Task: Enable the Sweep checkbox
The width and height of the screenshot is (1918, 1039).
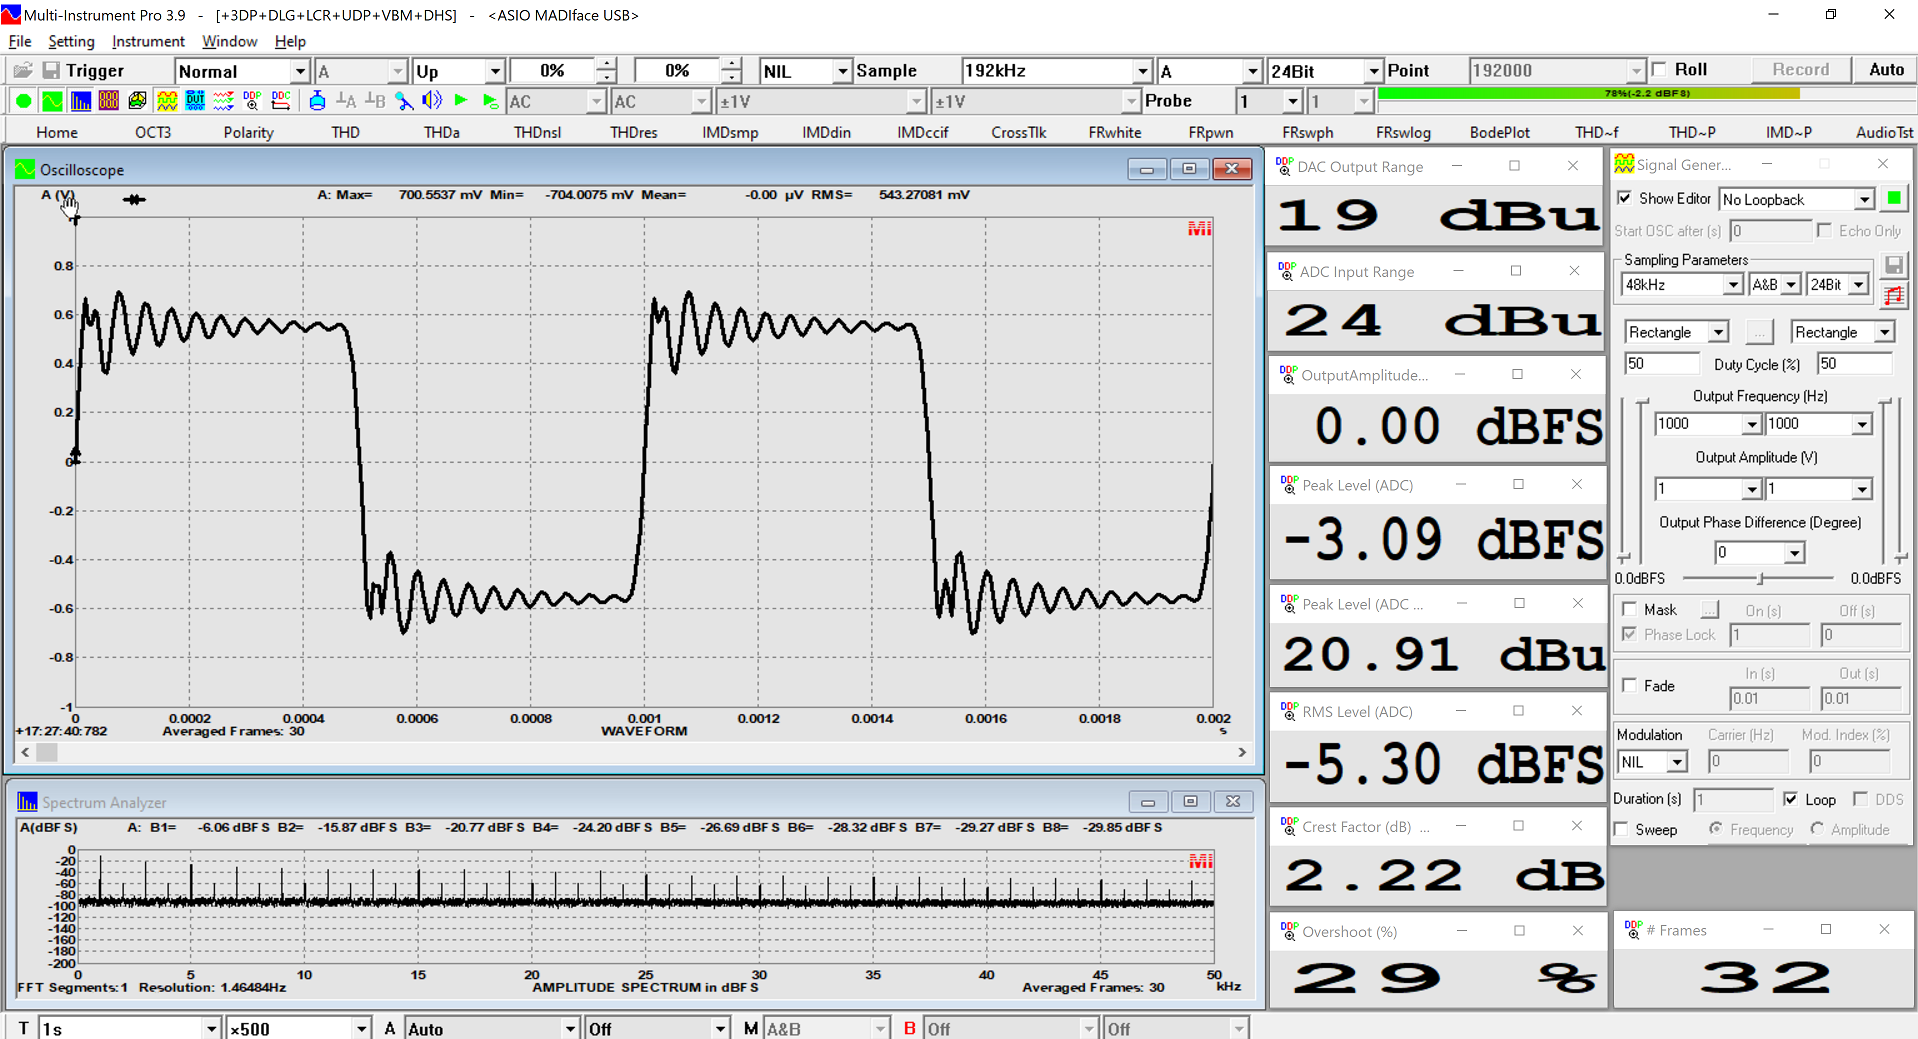Action: [1621, 829]
